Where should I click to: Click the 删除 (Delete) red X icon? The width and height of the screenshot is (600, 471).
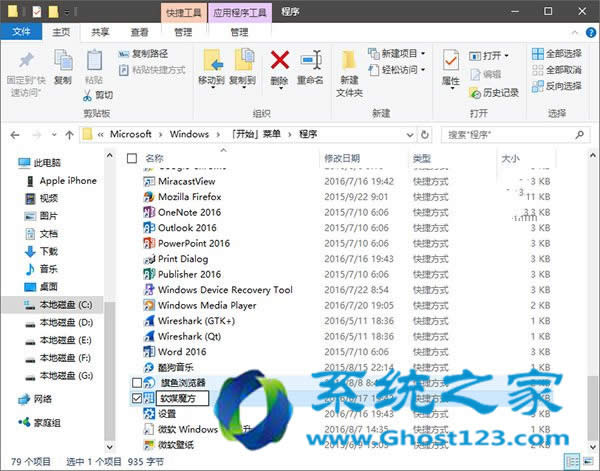pyautogui.click(x=279, y=60)
